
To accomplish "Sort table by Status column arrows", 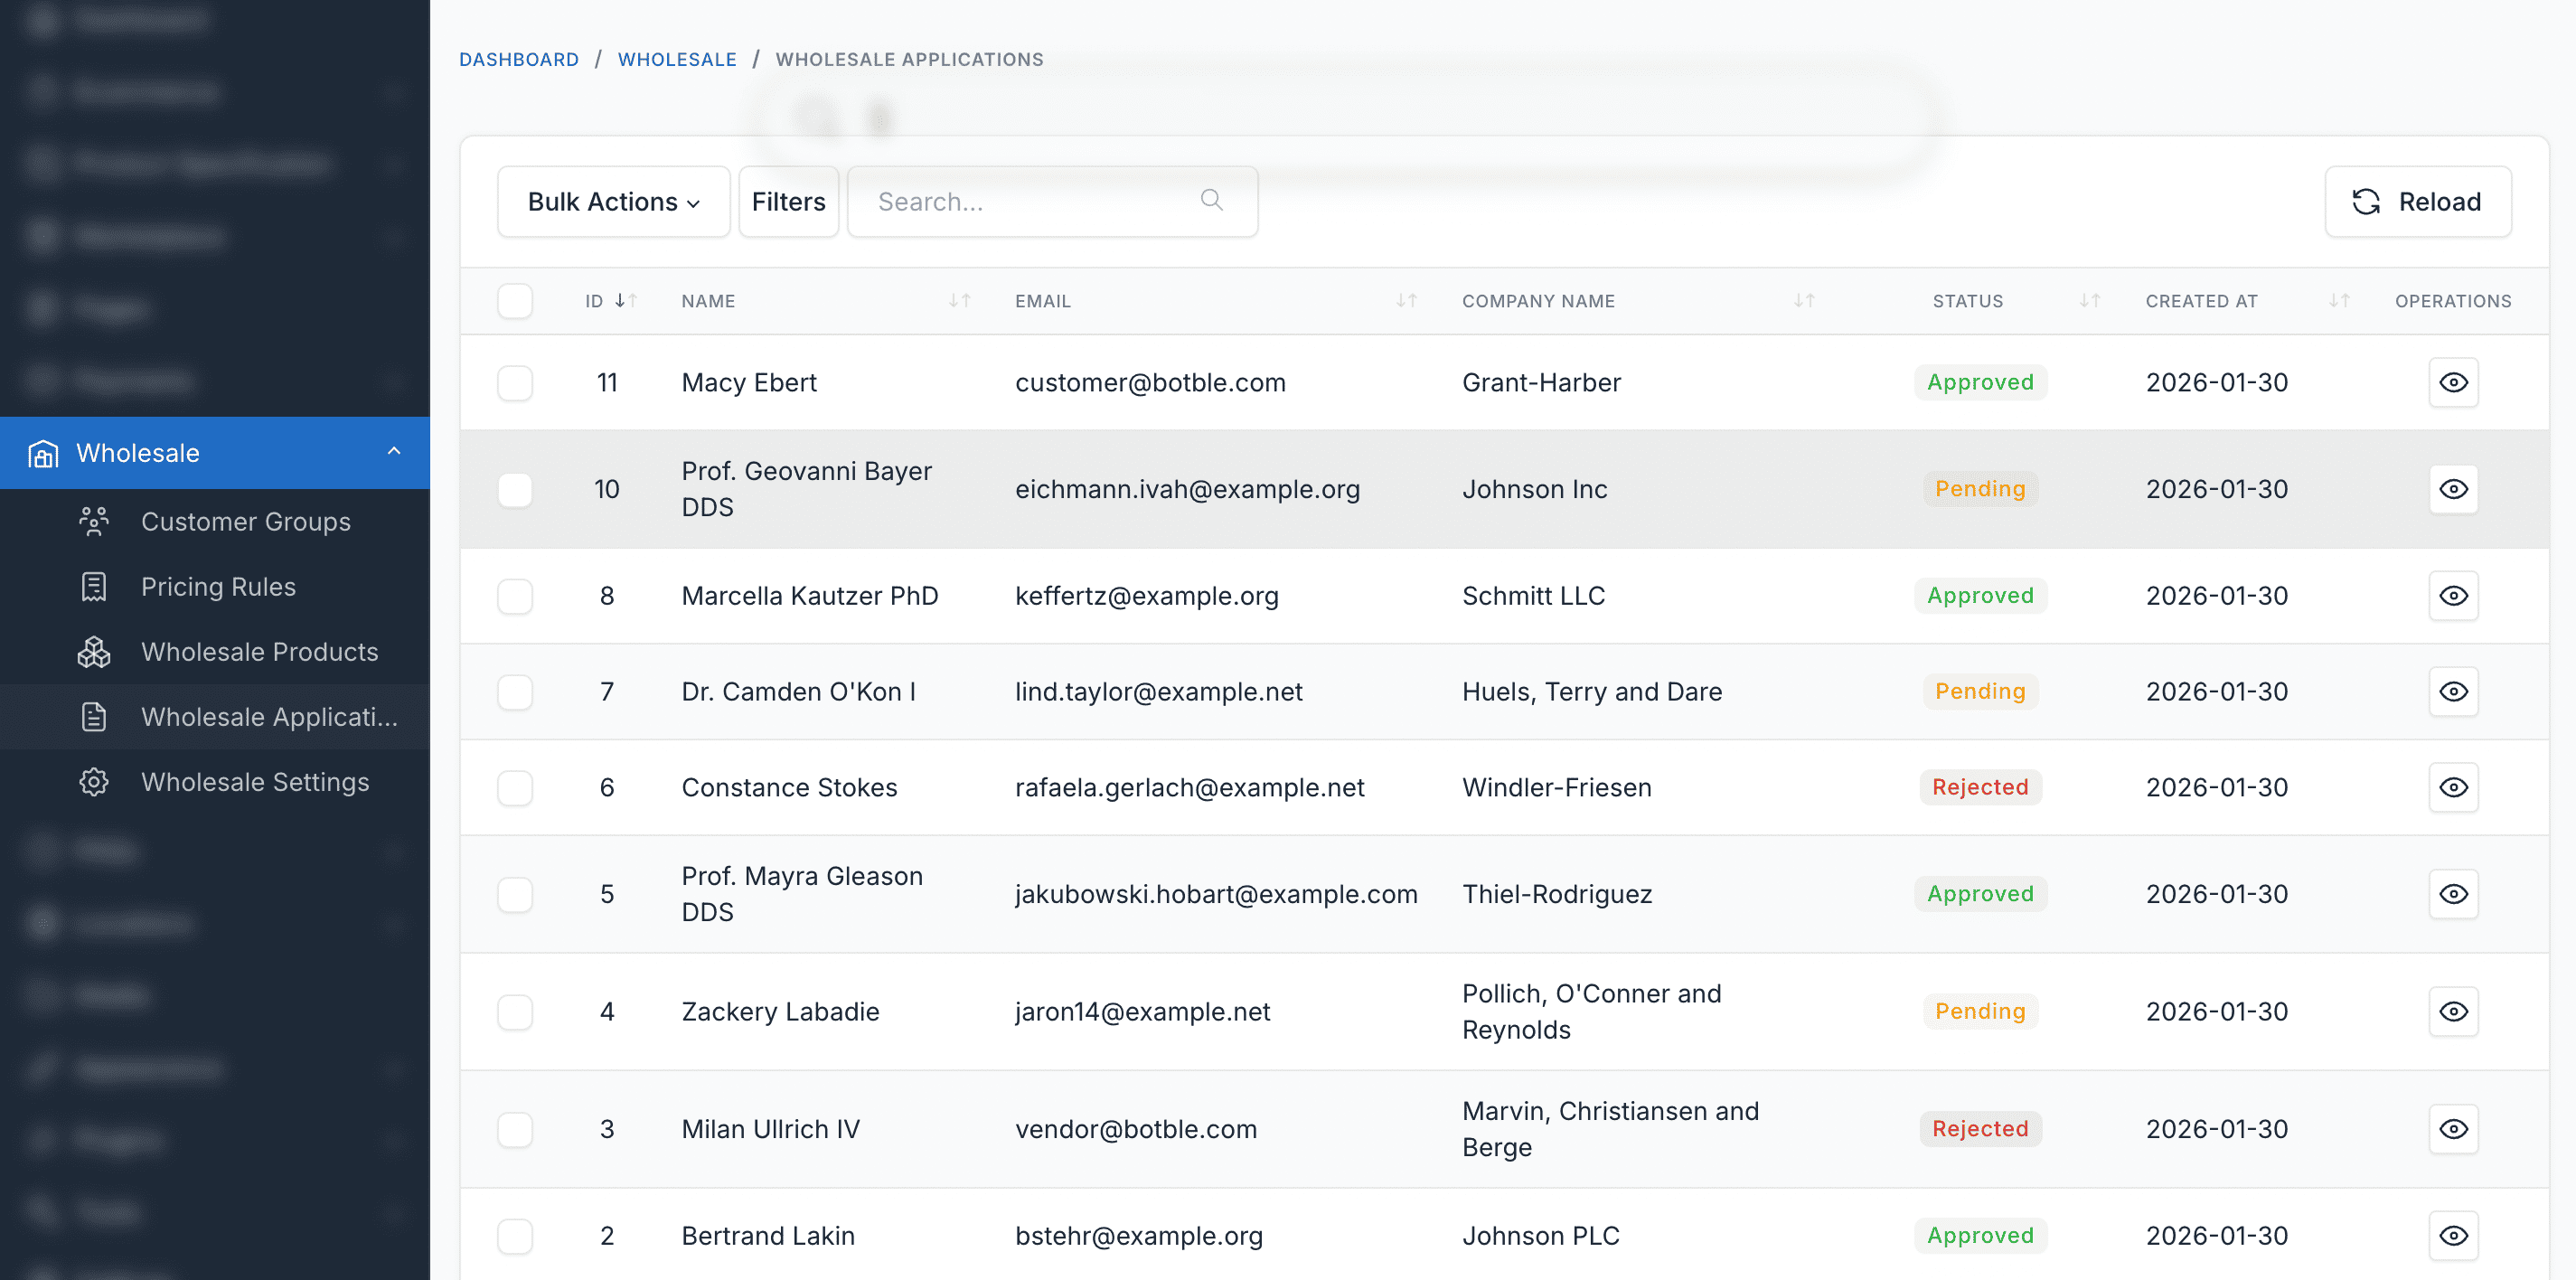I will tap(2089, 301).
